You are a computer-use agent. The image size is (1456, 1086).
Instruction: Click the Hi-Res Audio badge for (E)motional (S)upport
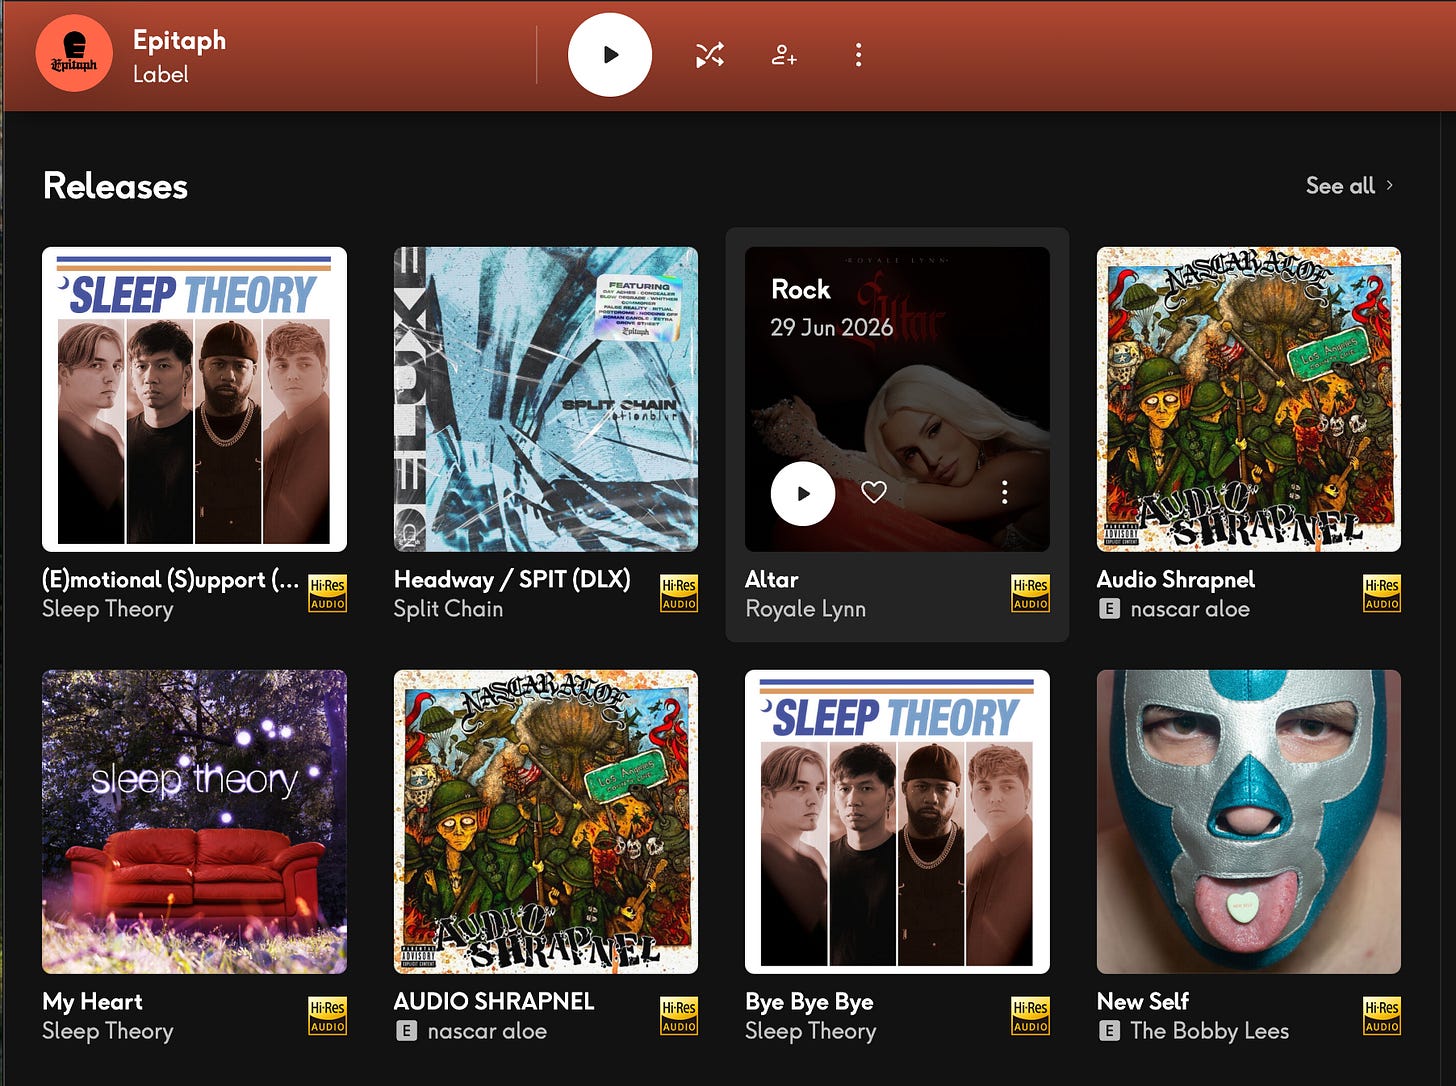328,594
